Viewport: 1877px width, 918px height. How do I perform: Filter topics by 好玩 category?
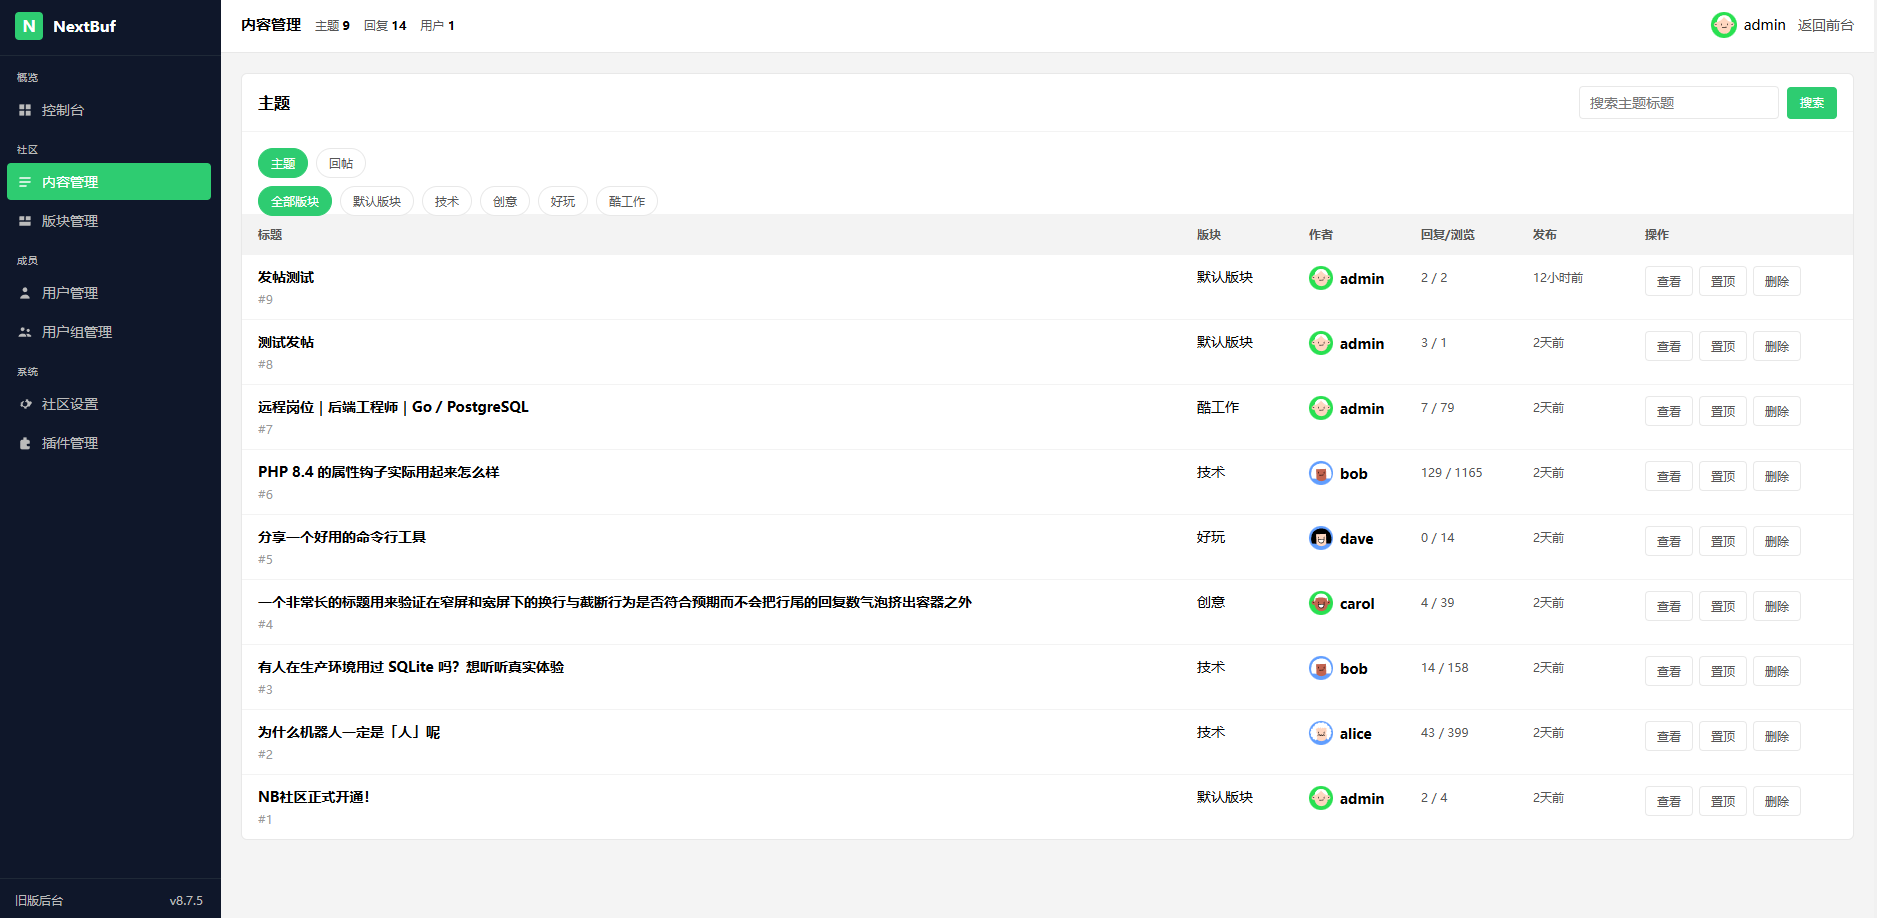563,201
